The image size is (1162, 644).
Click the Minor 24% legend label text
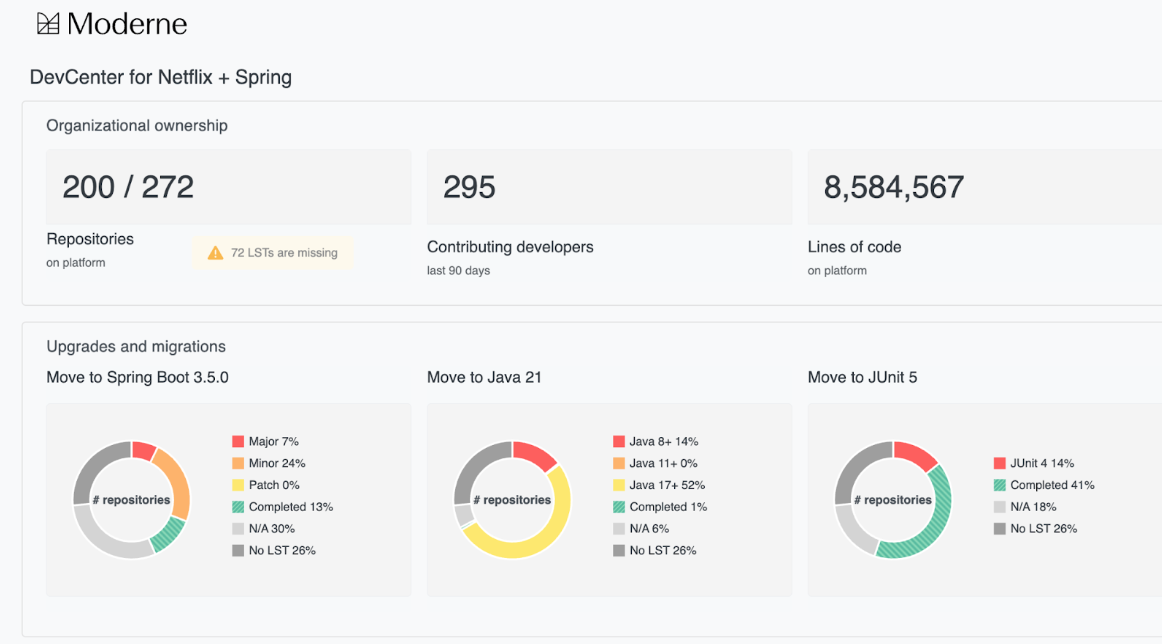pyautogui.click(x=277, y=463)
